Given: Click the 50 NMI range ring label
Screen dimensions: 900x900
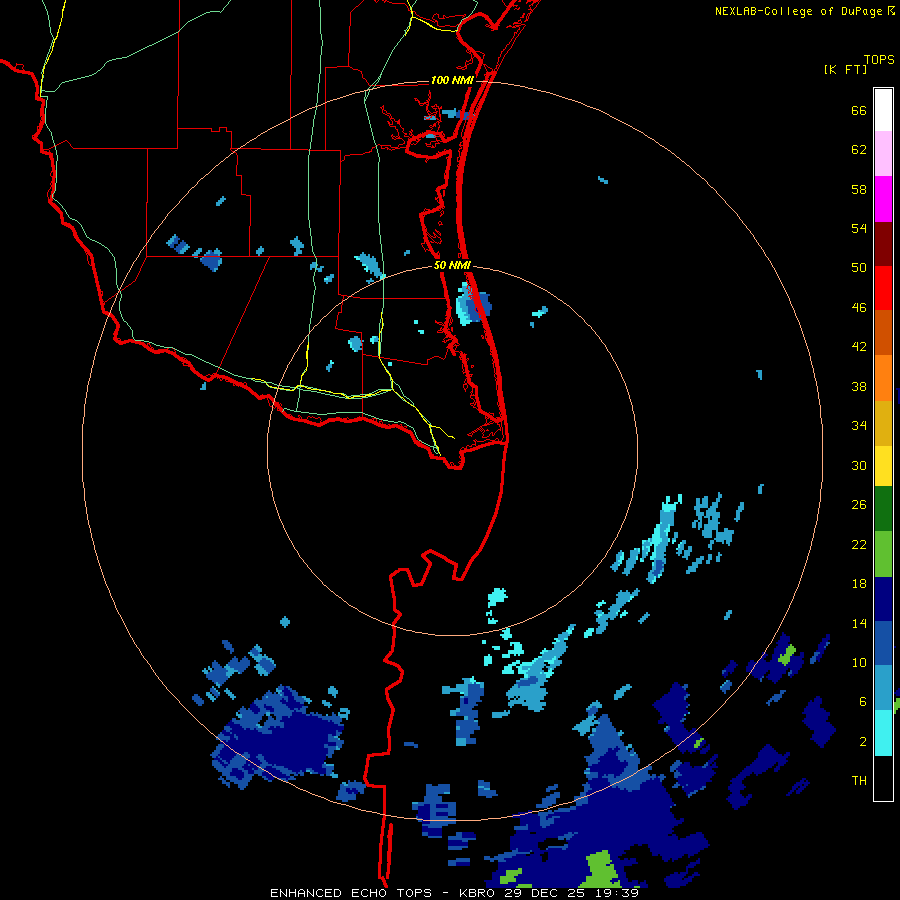Looking at the screenshot, I should click(452, 265).
